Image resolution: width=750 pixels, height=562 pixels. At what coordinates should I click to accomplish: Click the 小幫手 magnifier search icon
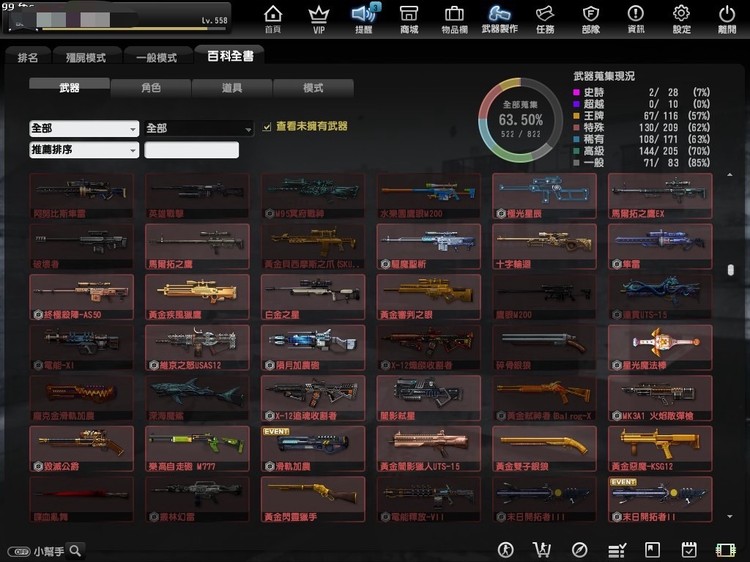(76, 551)
